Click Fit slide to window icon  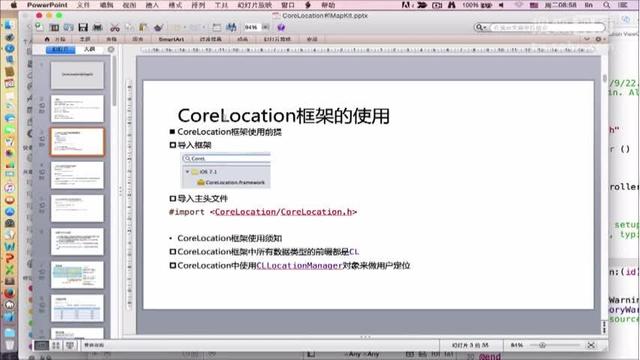[x=591, y=345]
